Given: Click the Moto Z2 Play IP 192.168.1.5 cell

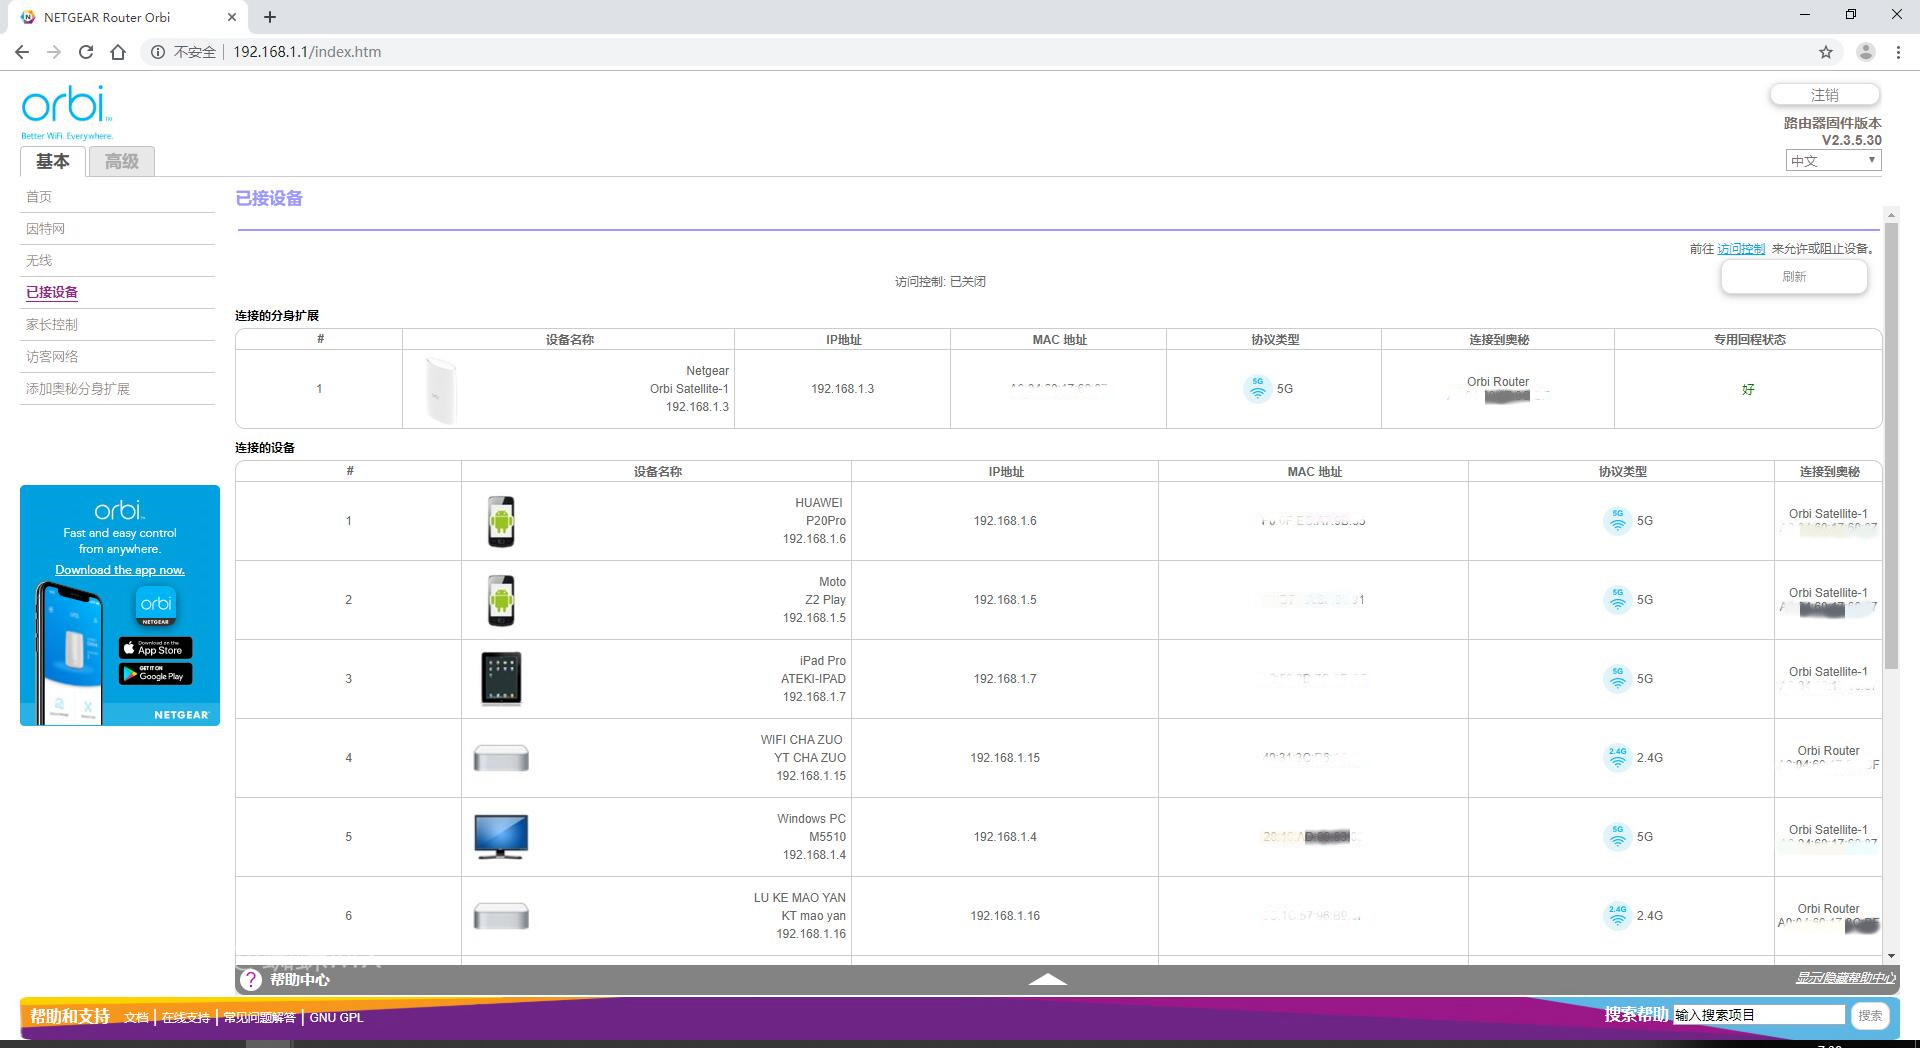Looking at the screenshot, I should [x=1005, y=600].
